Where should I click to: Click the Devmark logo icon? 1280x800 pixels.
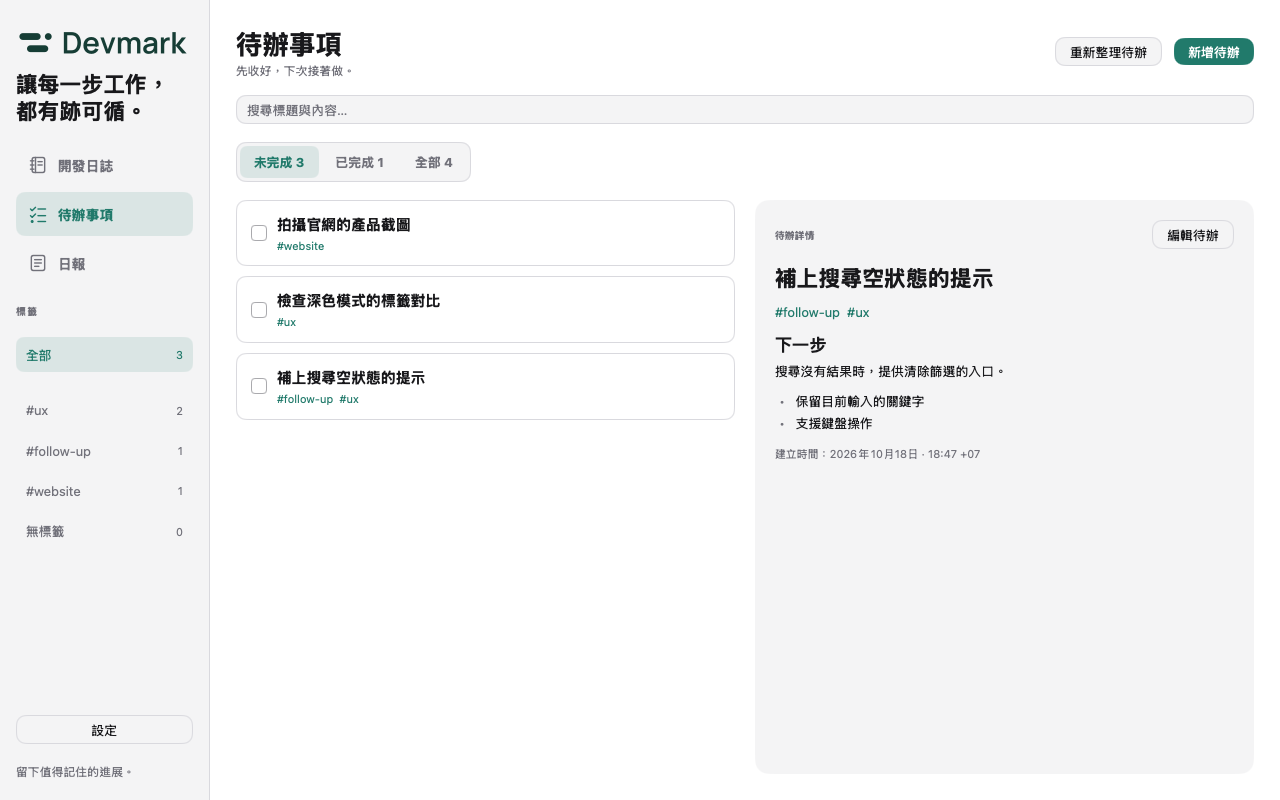36,42
